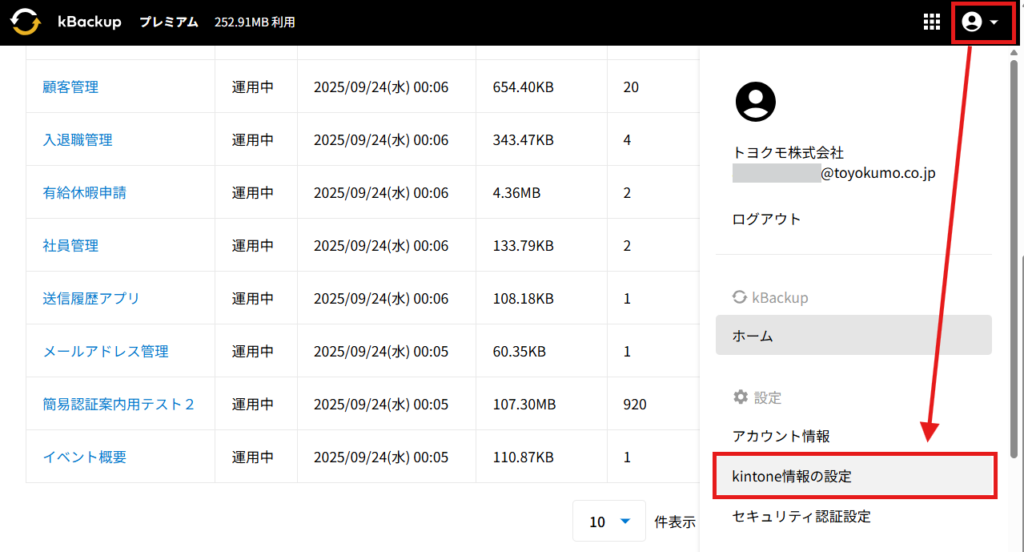Viewport: 1024px width, 552px height.
Task: Open the 送信履歴アプリ link
Action: point(91,298)
